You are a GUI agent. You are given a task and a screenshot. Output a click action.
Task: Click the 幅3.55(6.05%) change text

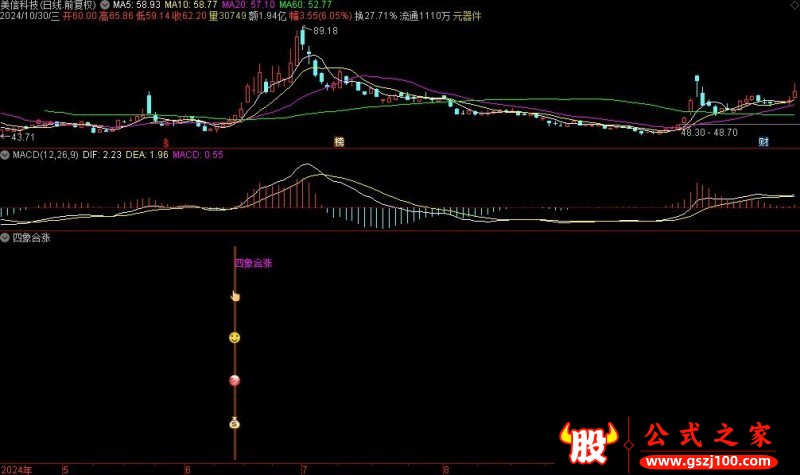coord(320,16)
